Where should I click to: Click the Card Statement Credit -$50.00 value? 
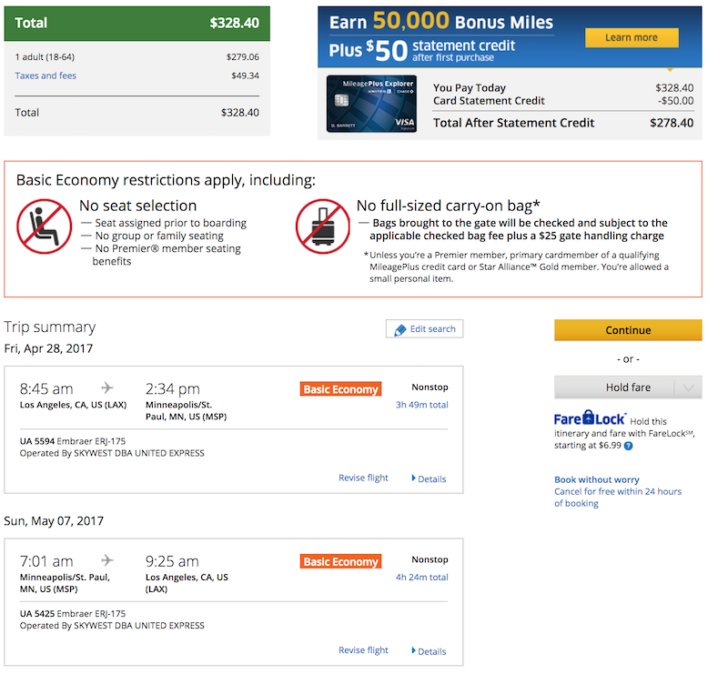[676, 101]
